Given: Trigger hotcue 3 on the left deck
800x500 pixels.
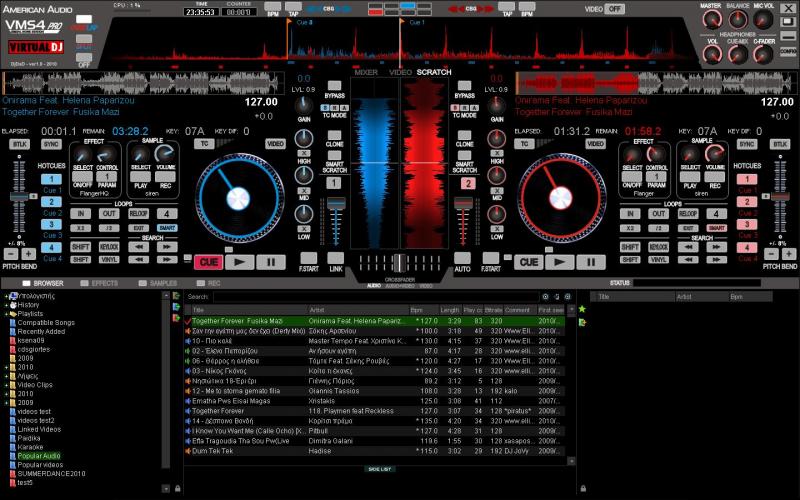Looking at the screenshot, I should pyautogui.click(x=51, y=224).
